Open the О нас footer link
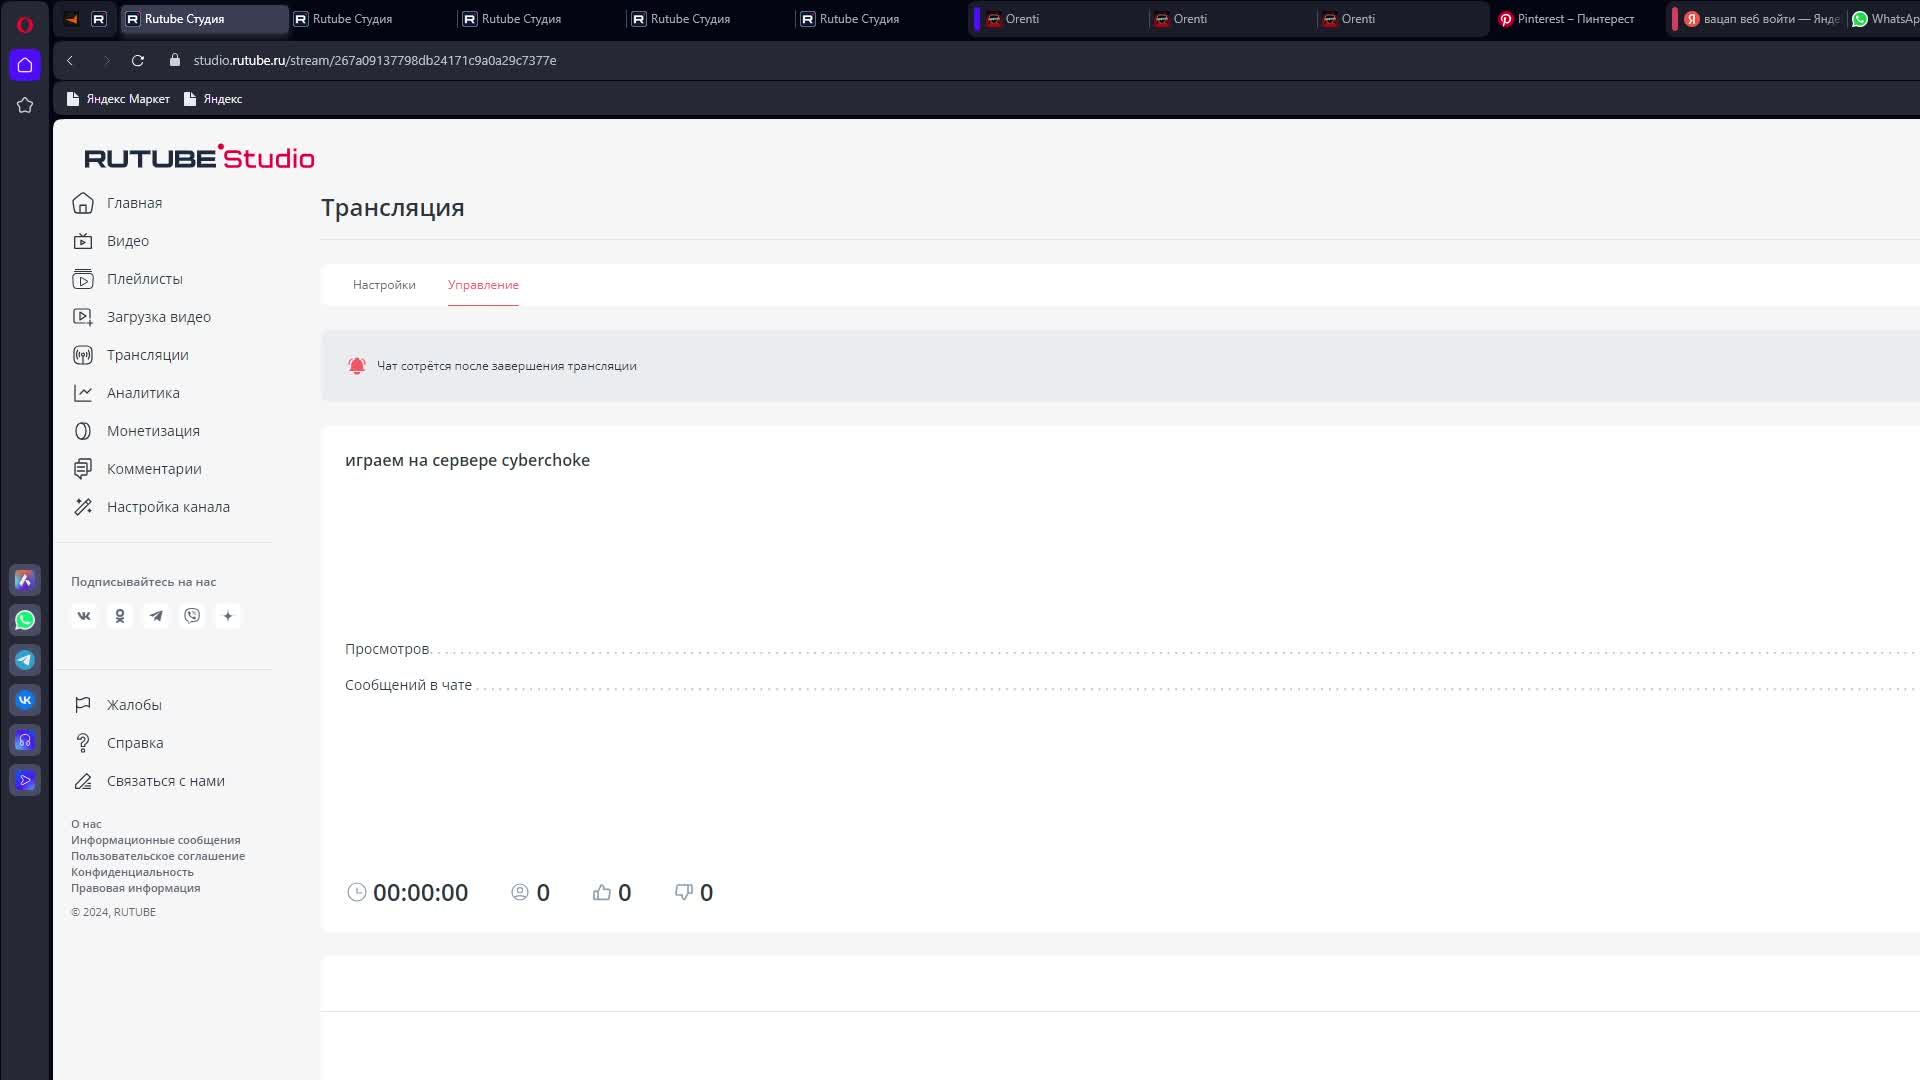Viewport: 1920px width, 1080px height. click(x=86, y=824)
